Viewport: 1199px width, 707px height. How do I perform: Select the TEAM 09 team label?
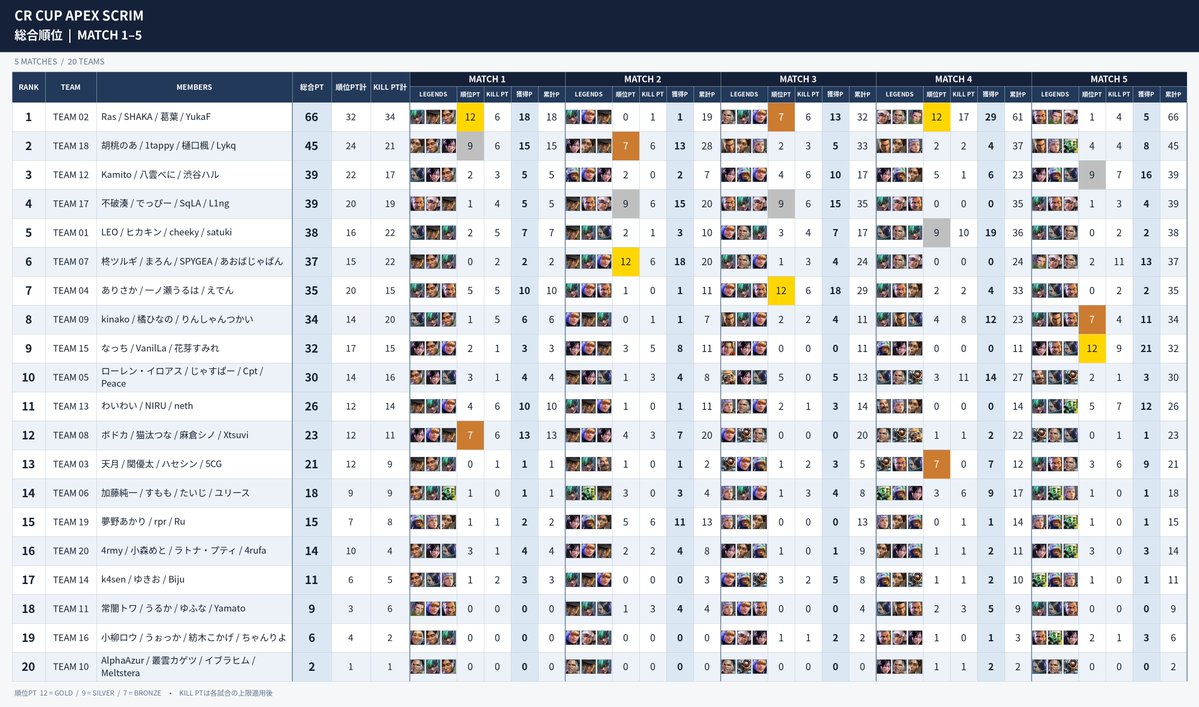70,319
